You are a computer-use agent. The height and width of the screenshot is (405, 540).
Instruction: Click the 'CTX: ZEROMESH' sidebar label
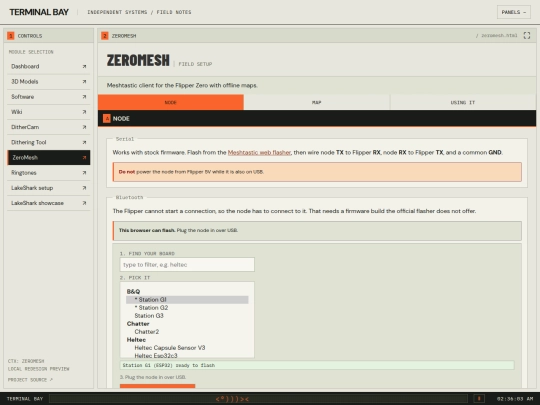(26, 361)
